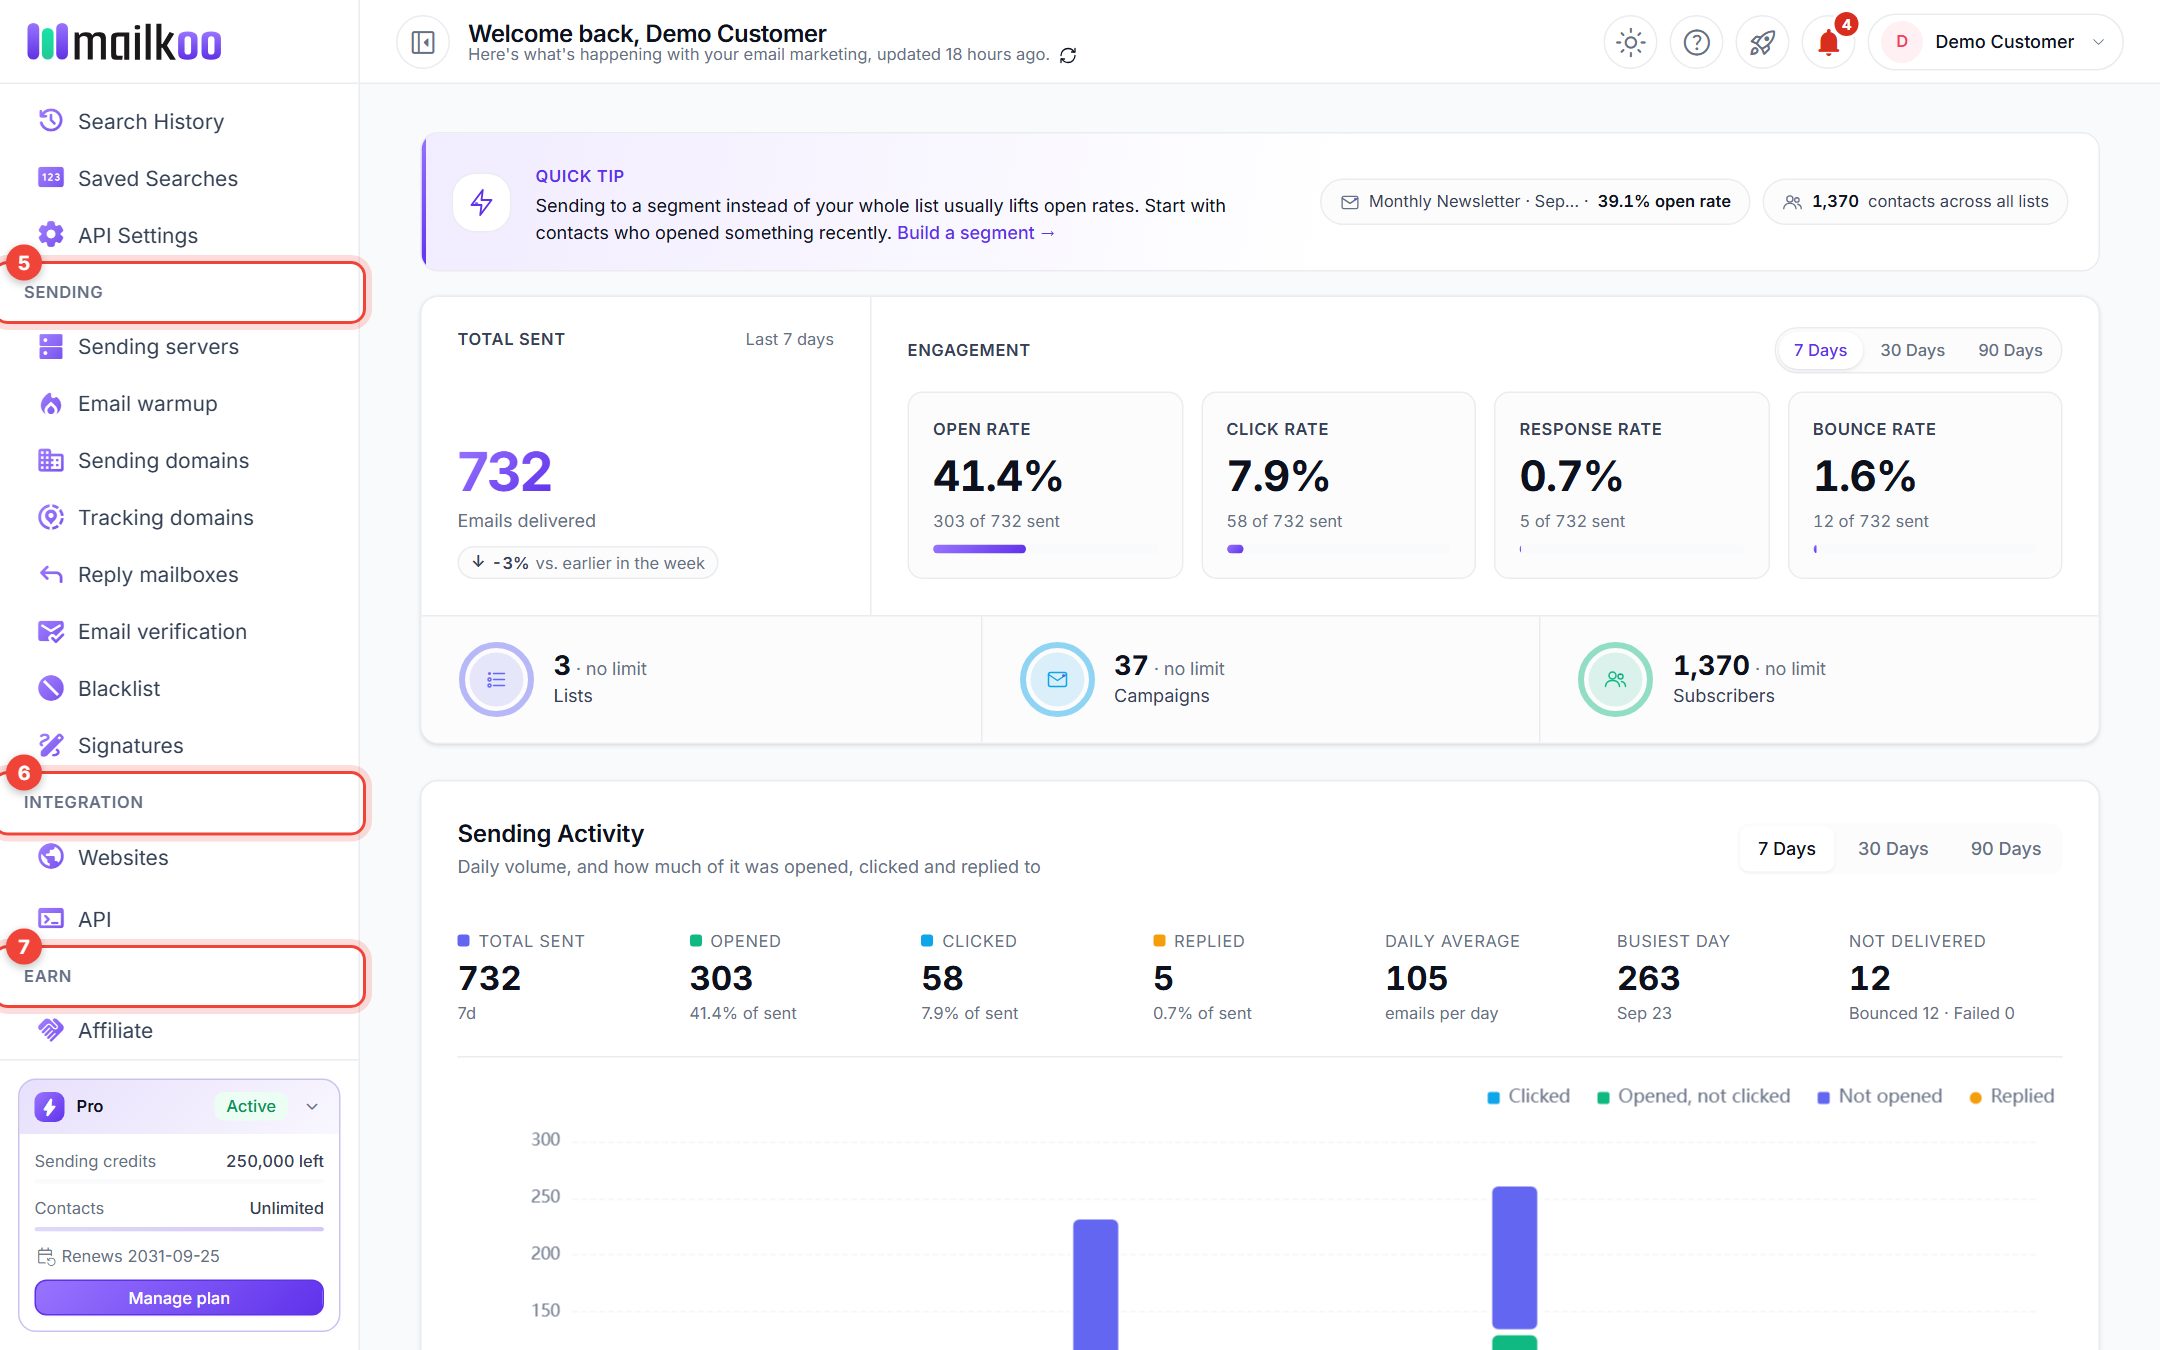
Task: Follow the Build a segment link
Action: [x=976, y=232]
